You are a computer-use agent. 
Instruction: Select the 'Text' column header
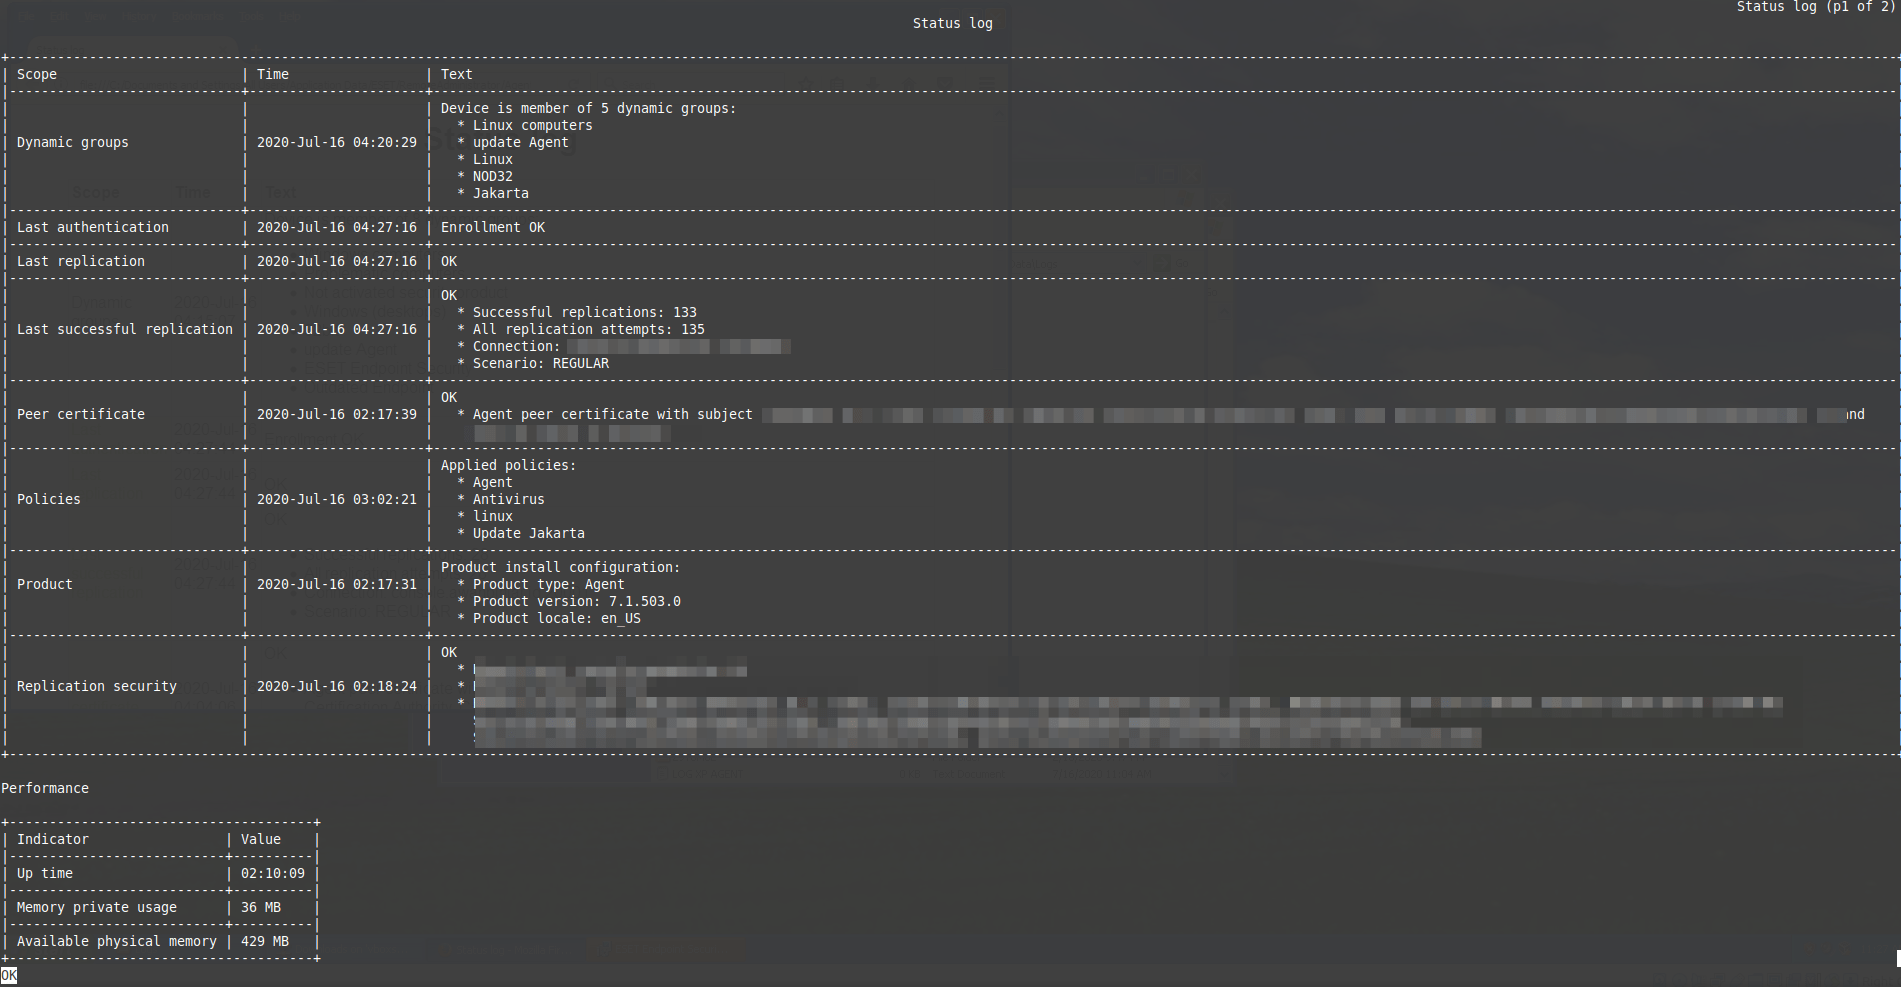click(456, 74)
